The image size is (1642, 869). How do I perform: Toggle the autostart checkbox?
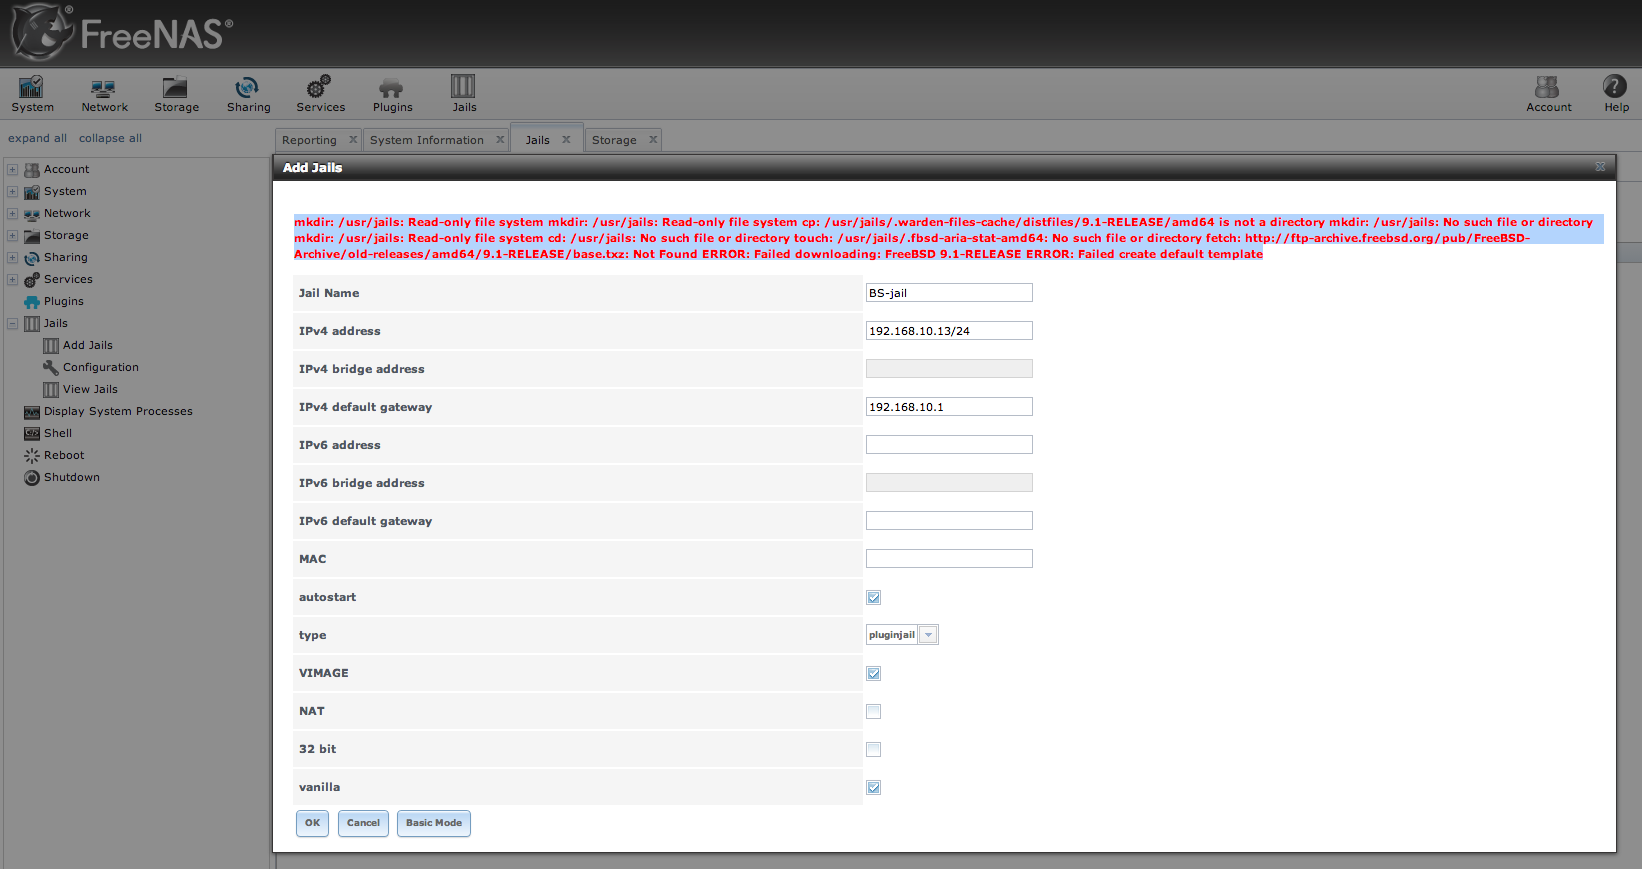coord(874,598)
